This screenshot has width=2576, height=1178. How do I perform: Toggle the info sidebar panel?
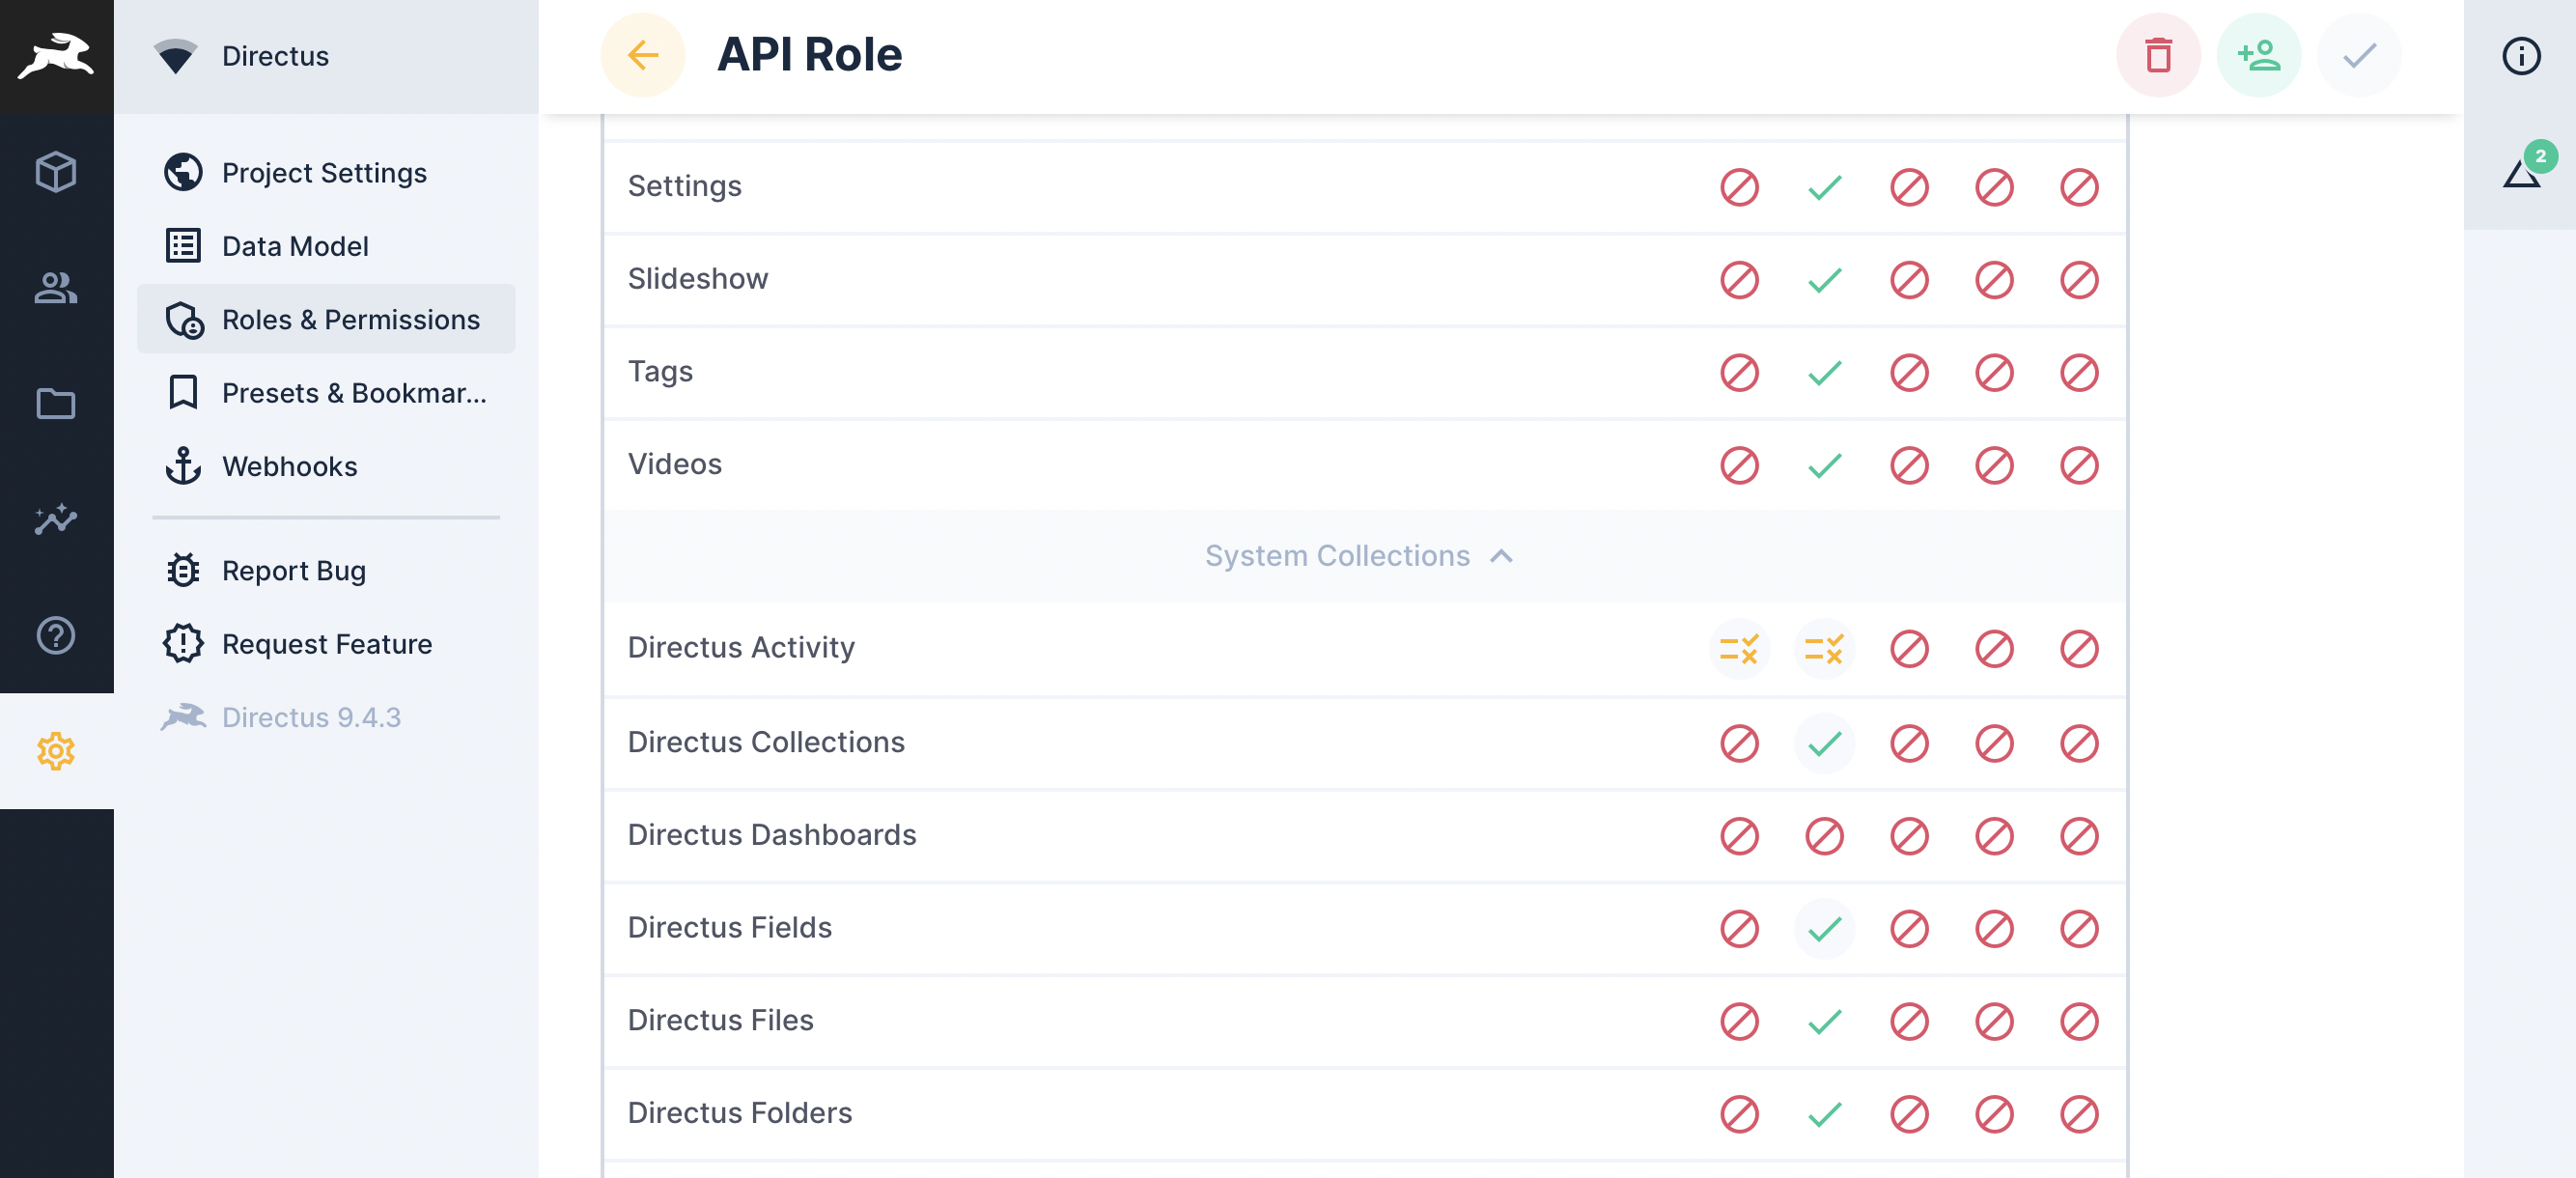coord(2521,56)
